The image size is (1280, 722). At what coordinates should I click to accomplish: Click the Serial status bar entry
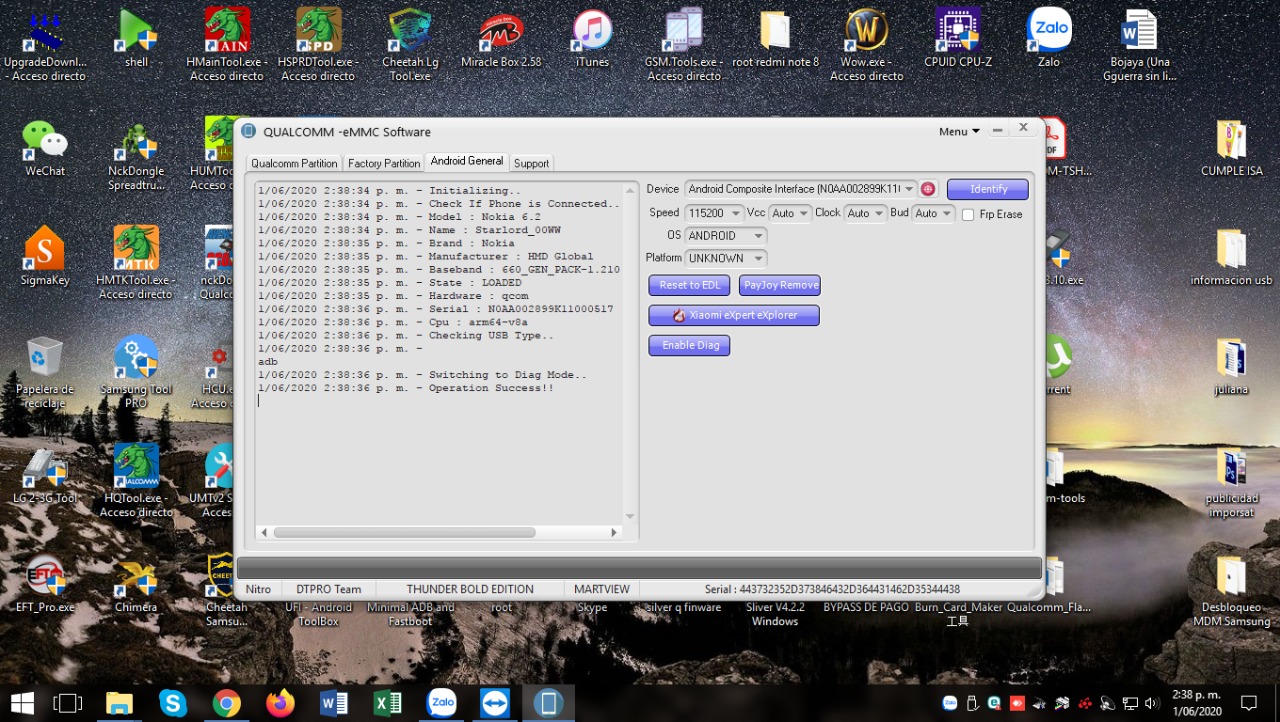(832, 589)
